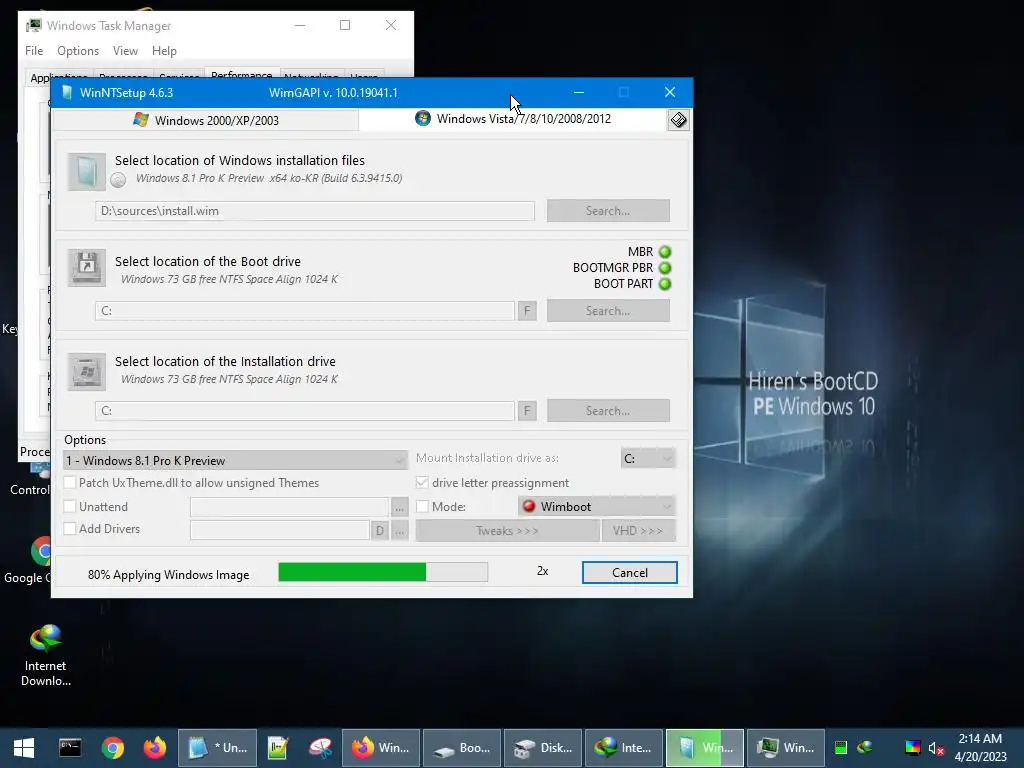Image resolution: width=1024 pixels, height=768 pixels.
Task: Click the 2x speed indicator
Action: point(543,571)
